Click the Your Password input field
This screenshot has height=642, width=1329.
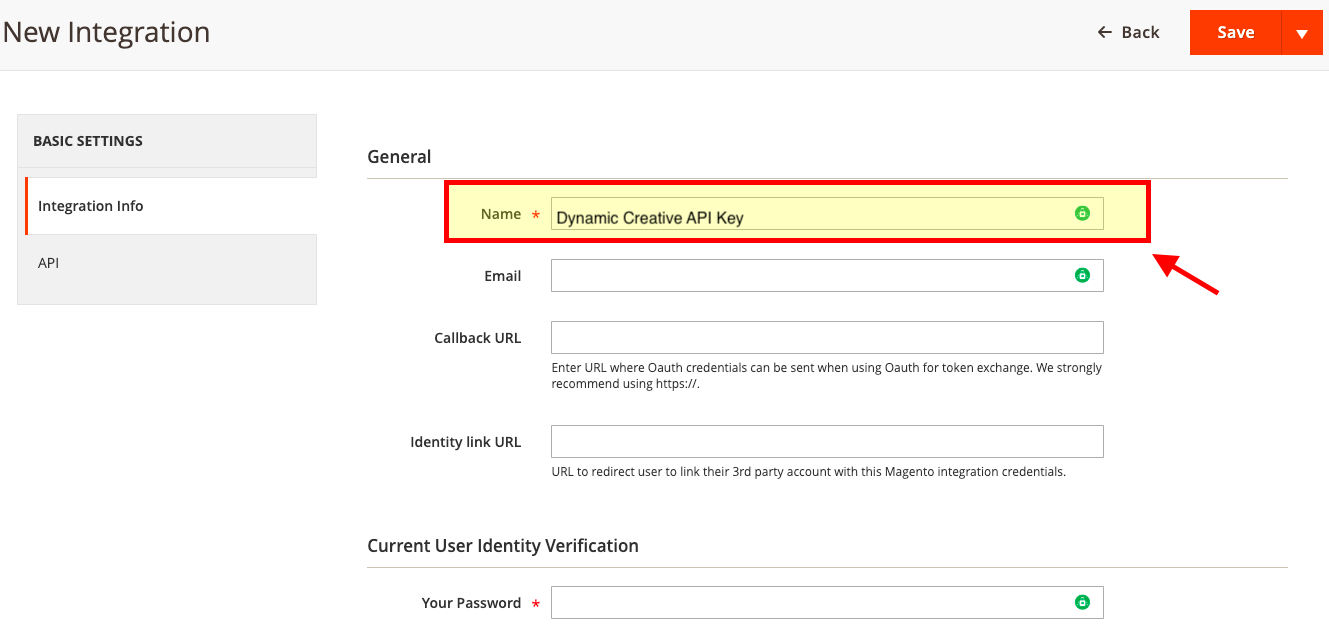tap(827, 602)
